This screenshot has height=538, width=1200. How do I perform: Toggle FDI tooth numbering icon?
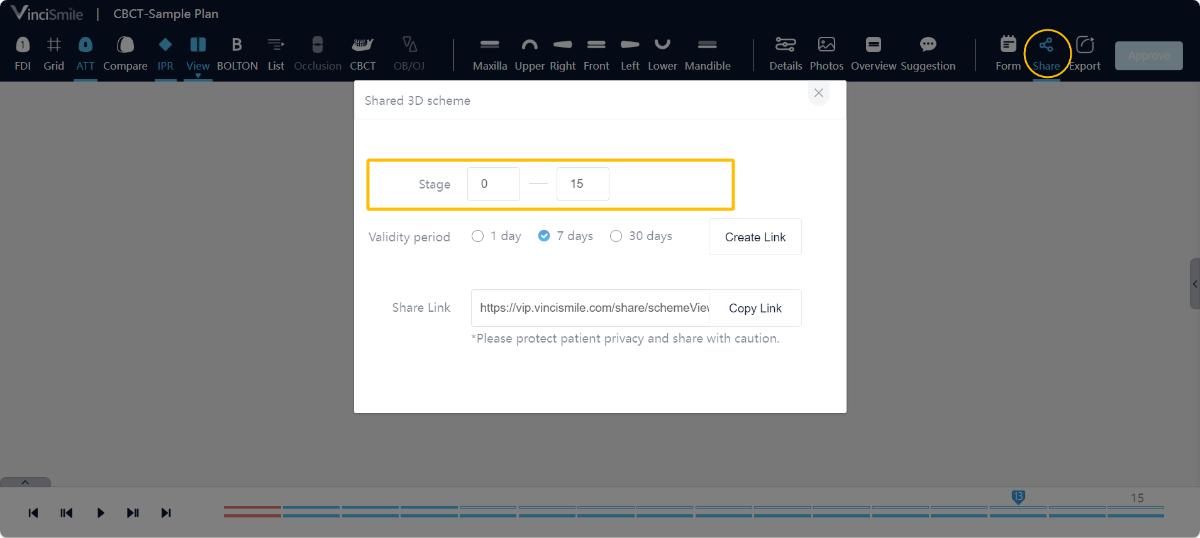click(22, 46)
